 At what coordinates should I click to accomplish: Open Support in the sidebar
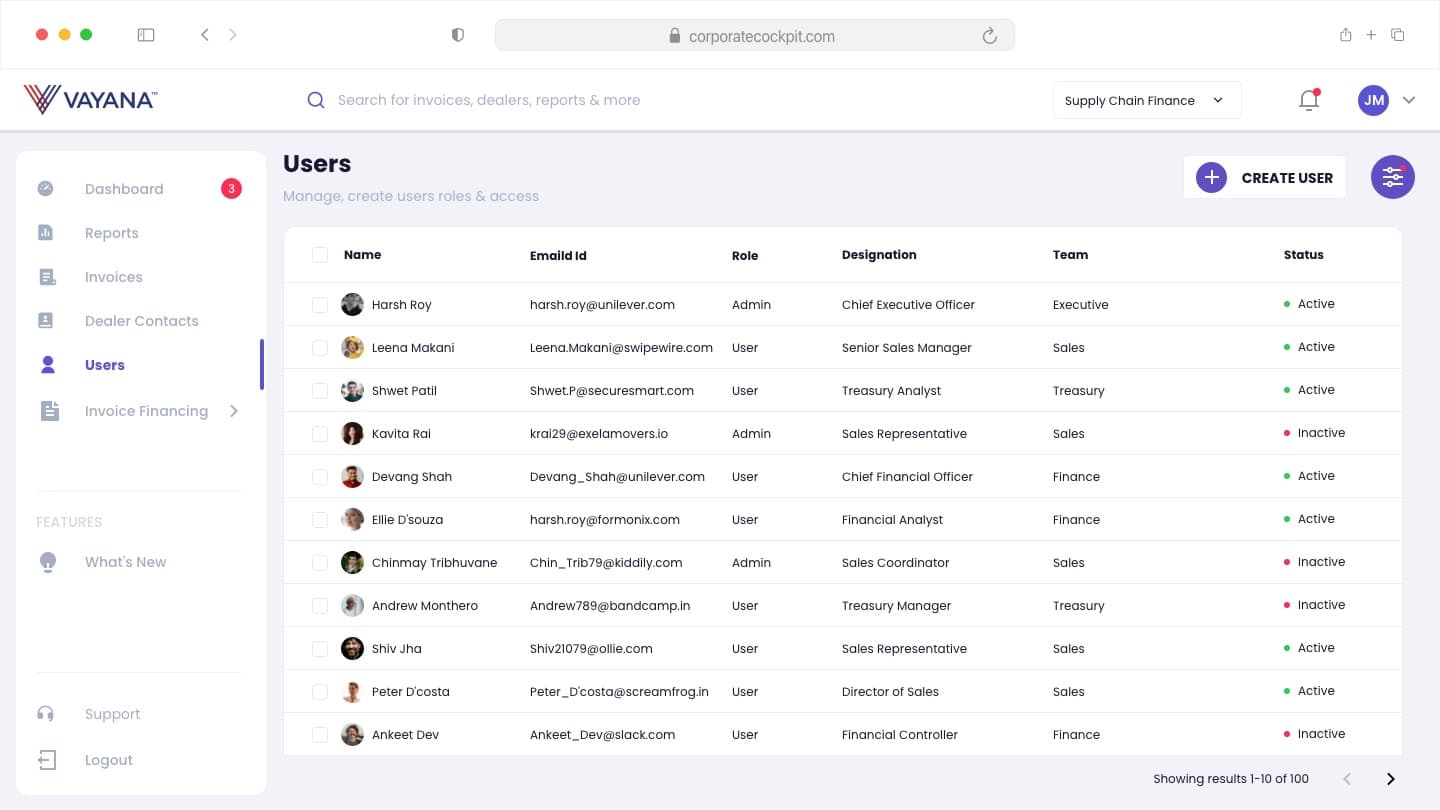pos(113,714)
